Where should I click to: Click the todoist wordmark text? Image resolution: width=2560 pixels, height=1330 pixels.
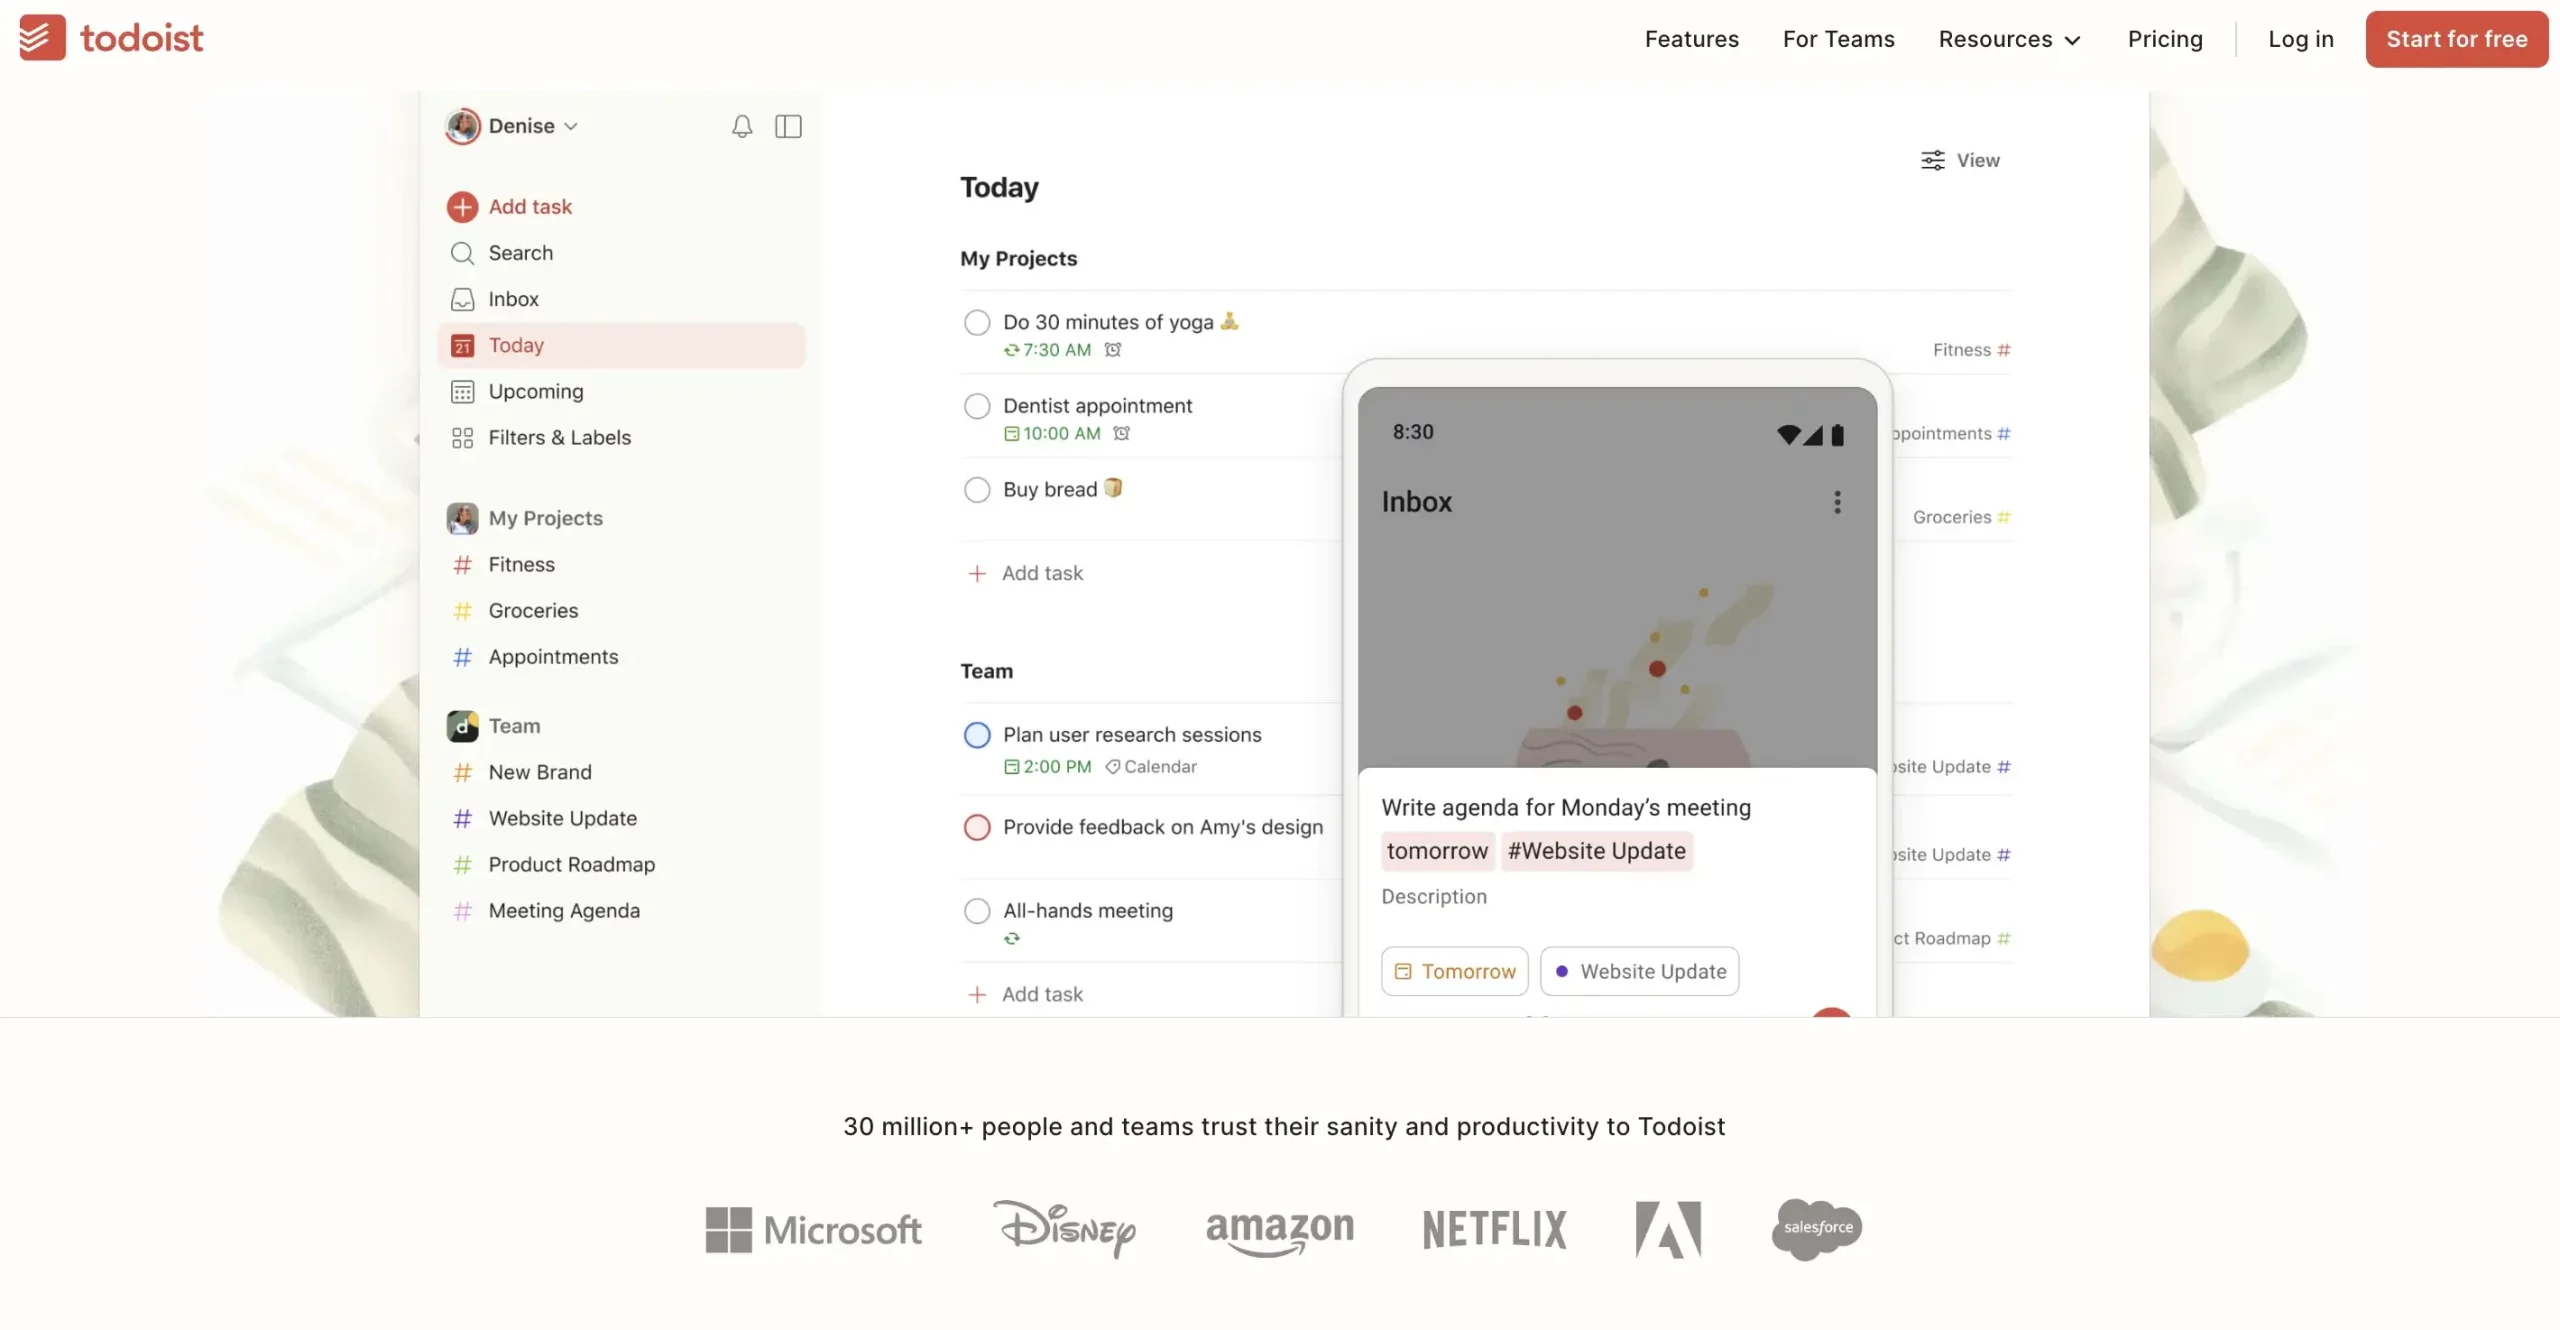(x=141, y=38)
